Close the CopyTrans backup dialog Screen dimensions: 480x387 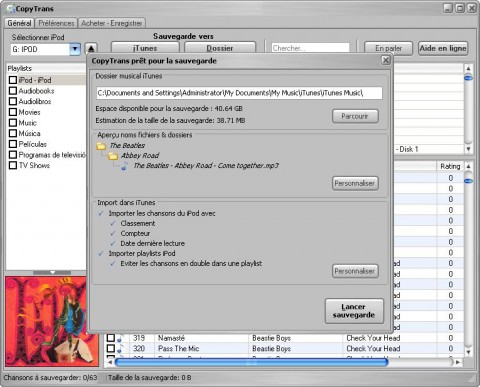(386, 60)
